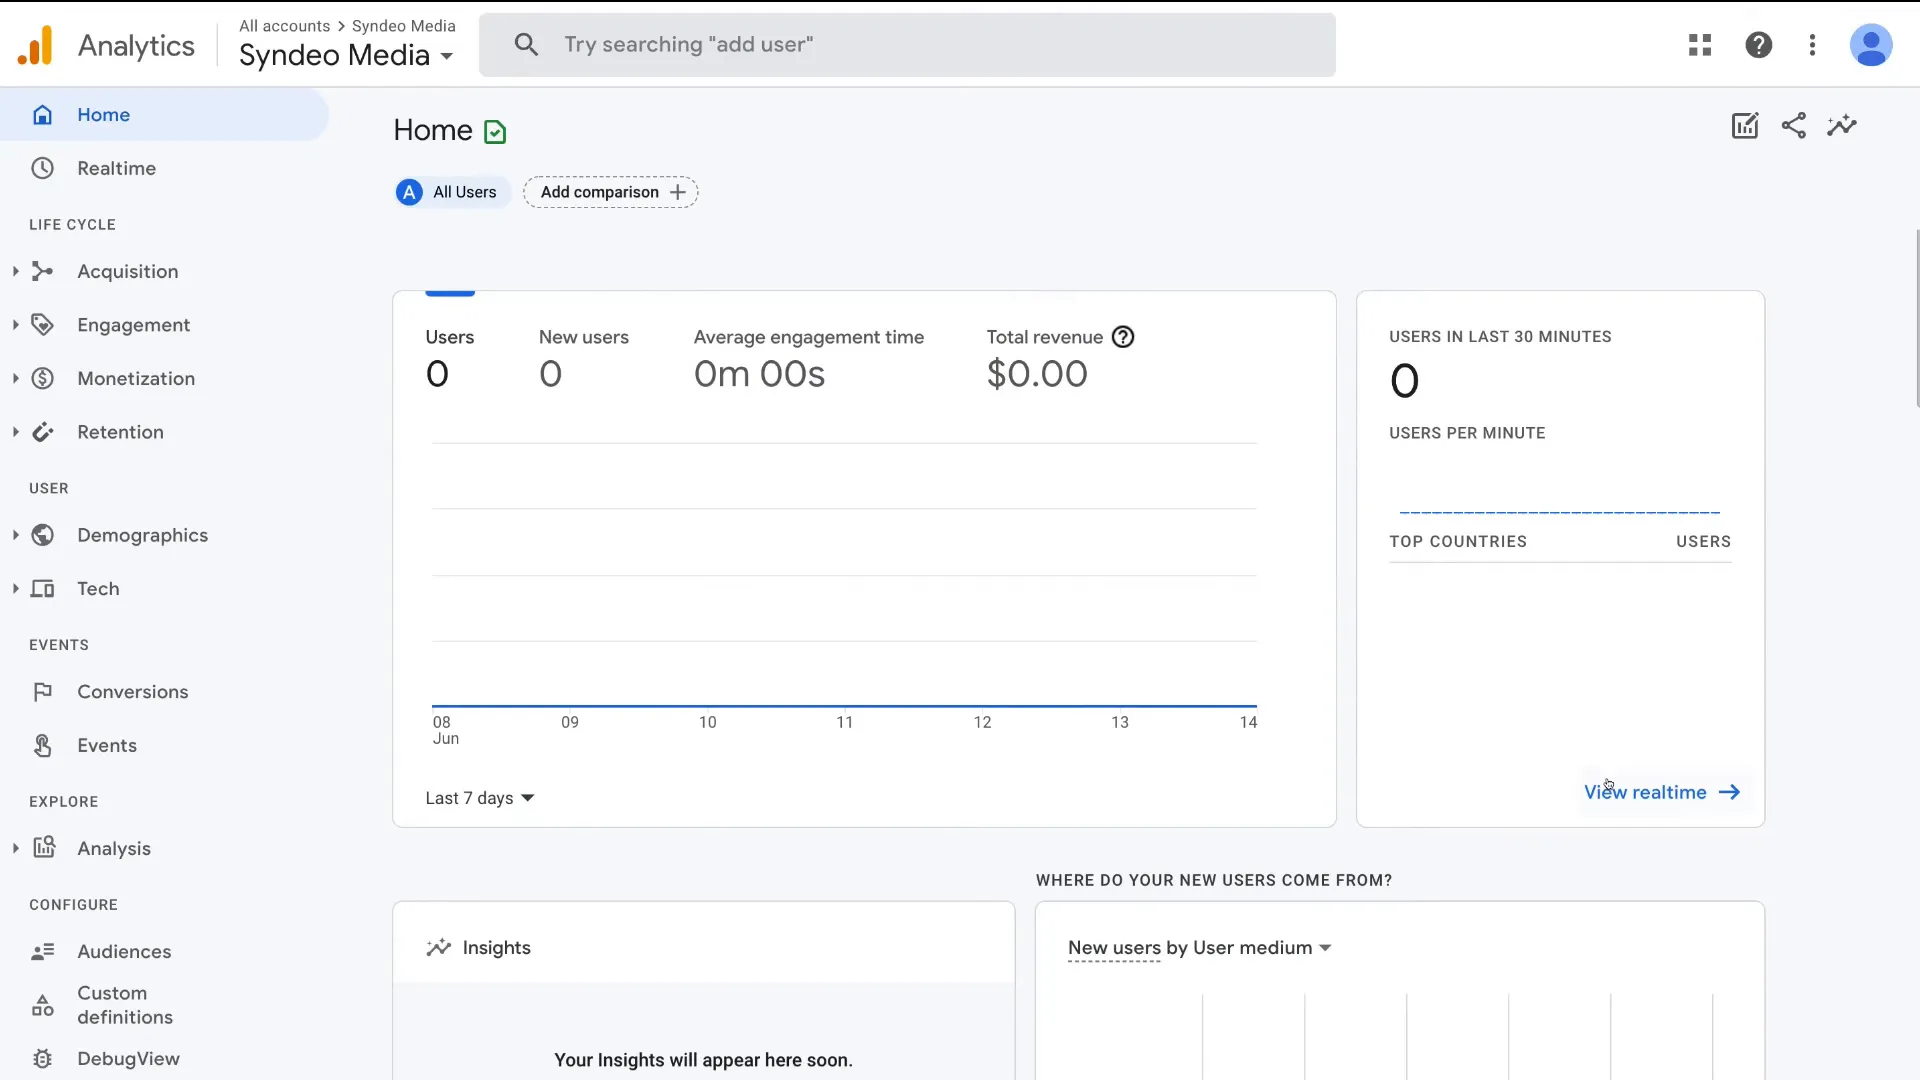Click the Tech devices icon
Viewport: 1920px width, 1080px height.
pos(42,589)
